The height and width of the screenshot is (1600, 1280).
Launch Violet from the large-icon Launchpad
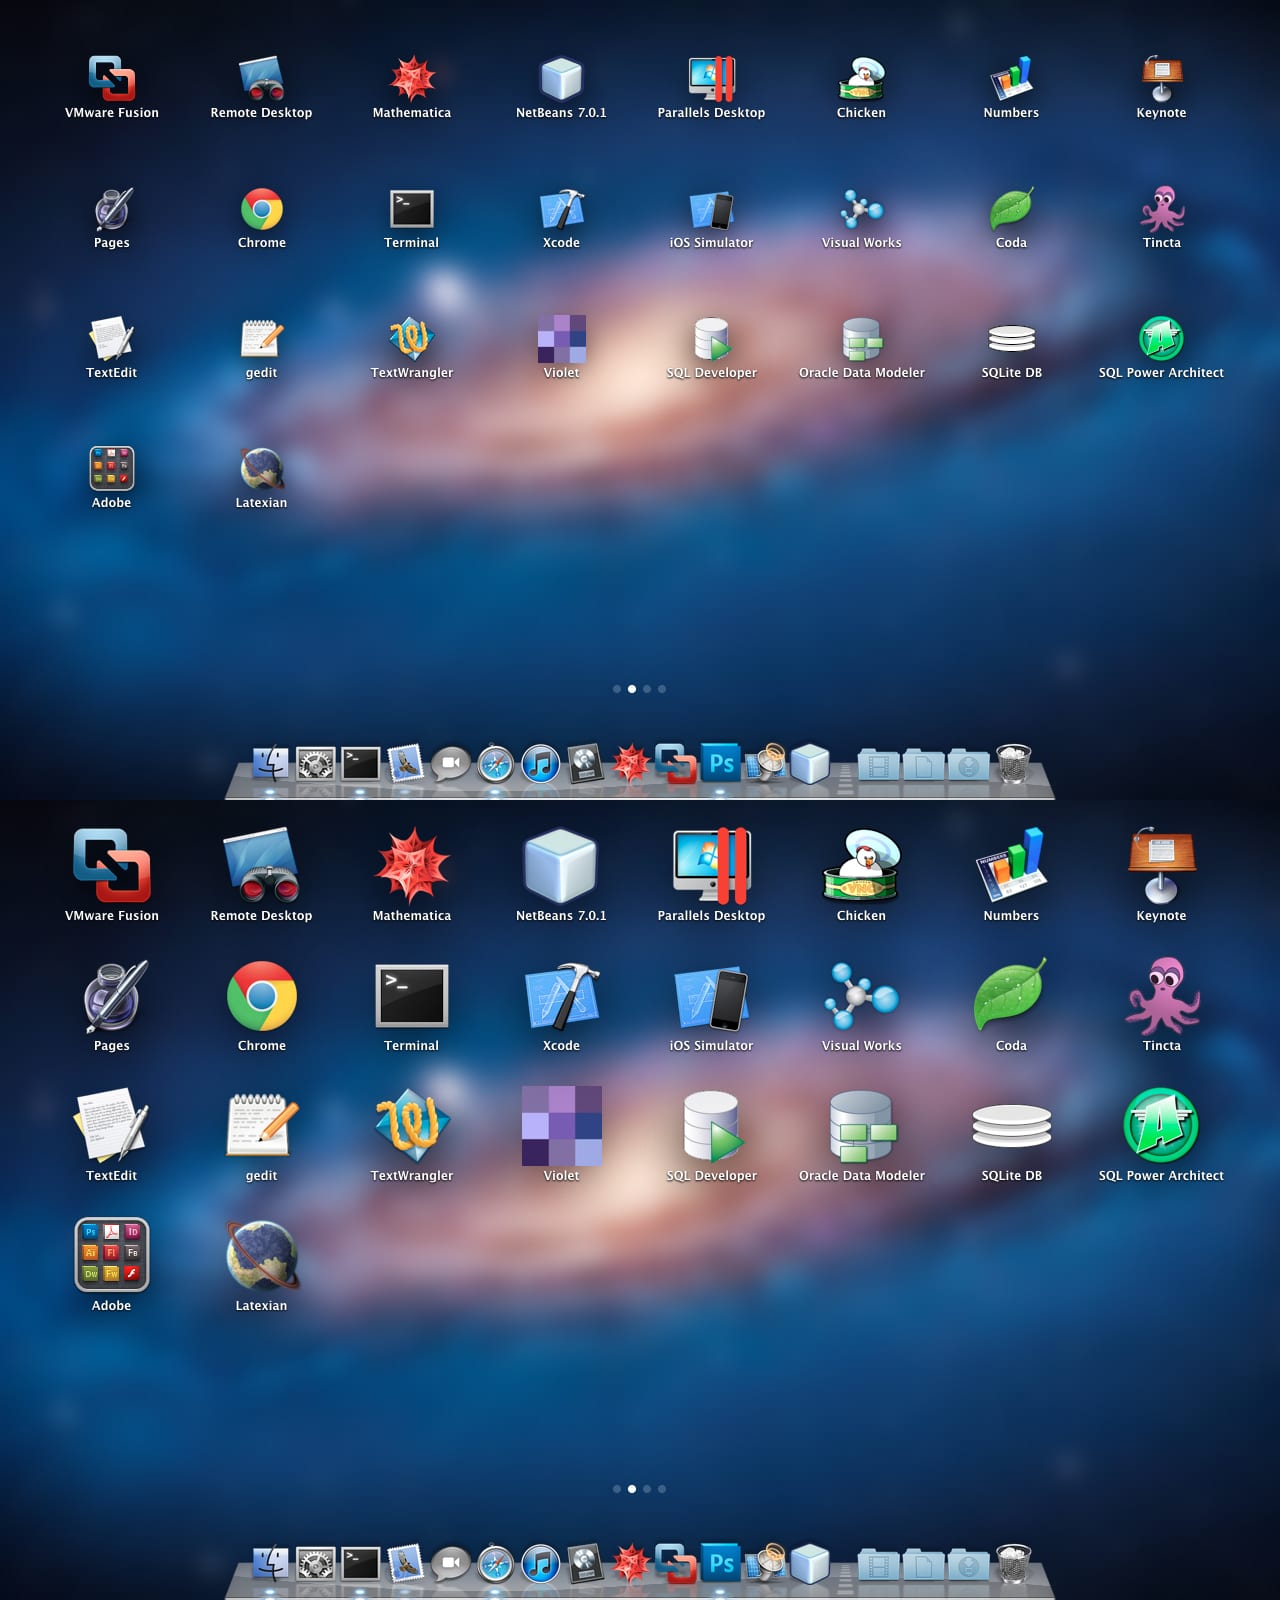click(561, 1126)
